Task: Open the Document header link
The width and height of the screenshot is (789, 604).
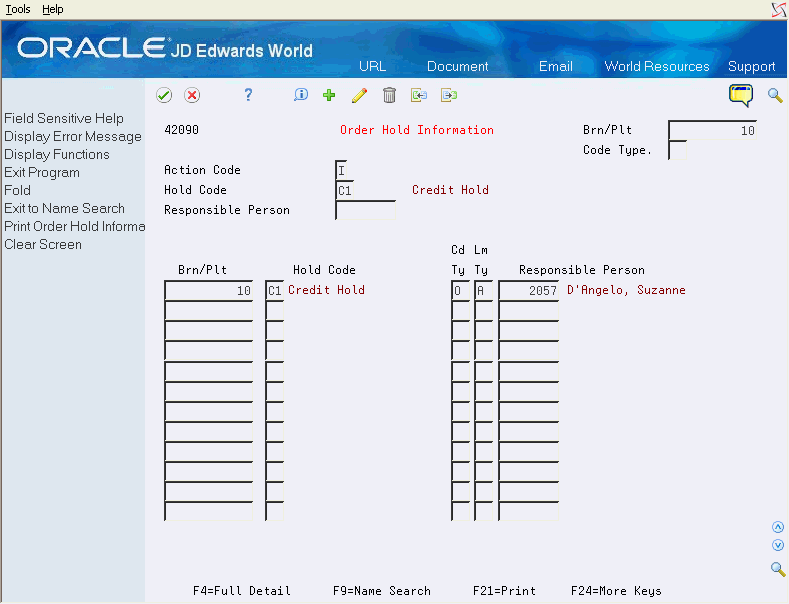Action: [x=457, y=66]
